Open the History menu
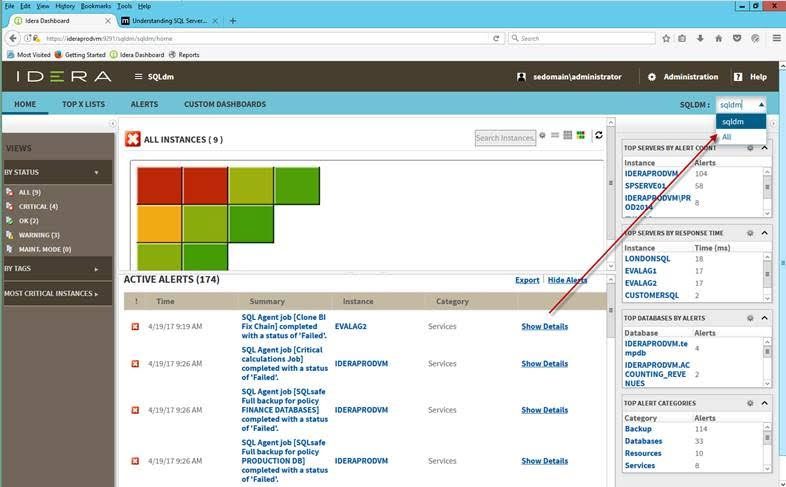Viewport: 786px width, 487px height. click(x=65, y=6)
